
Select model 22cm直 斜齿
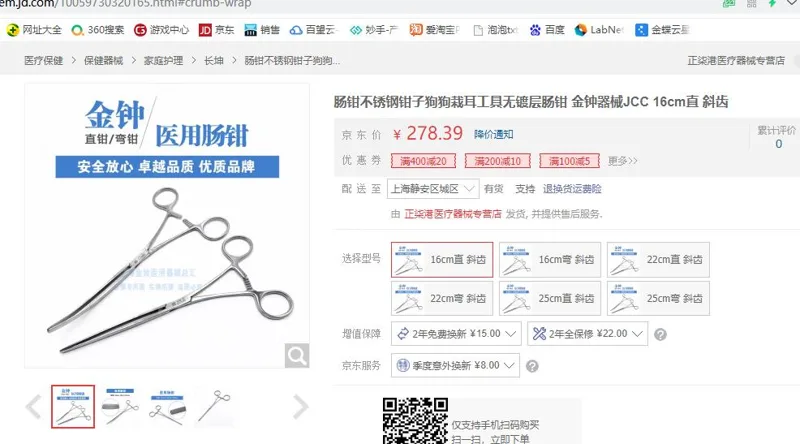coord(658,260)
